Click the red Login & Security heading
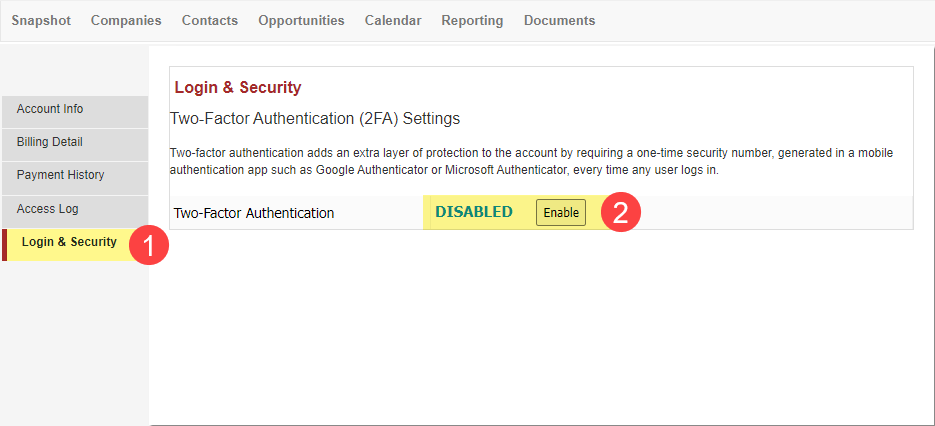Image resolution: width=935 pixels, height=426 pixels. [x=238, y=88]
